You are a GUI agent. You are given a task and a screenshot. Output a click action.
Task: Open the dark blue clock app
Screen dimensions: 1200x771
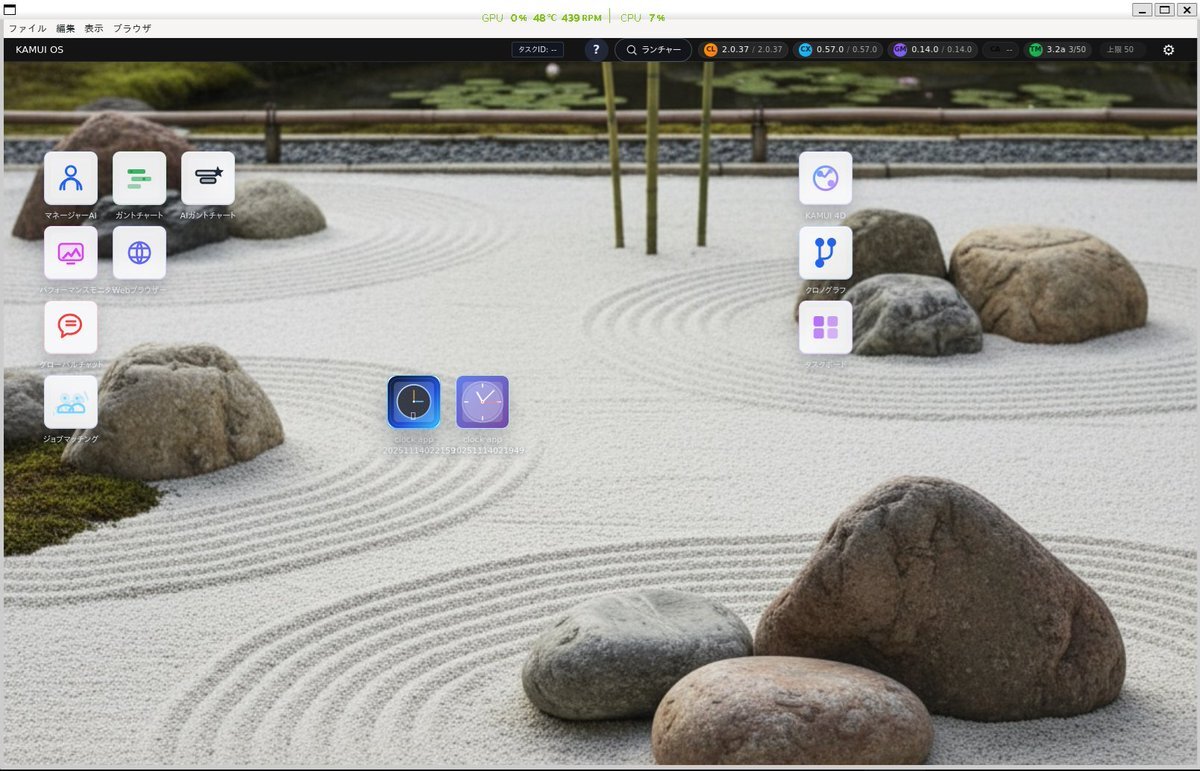point(413,402)
